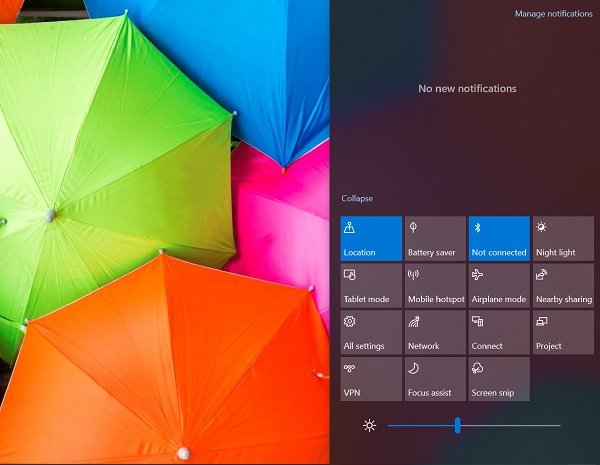Image resolution: width=600 pixels, height=465 pixels.
Task: Set brightness near maximum on slider track
Action: pyautogui.click(x=553, y=425)
